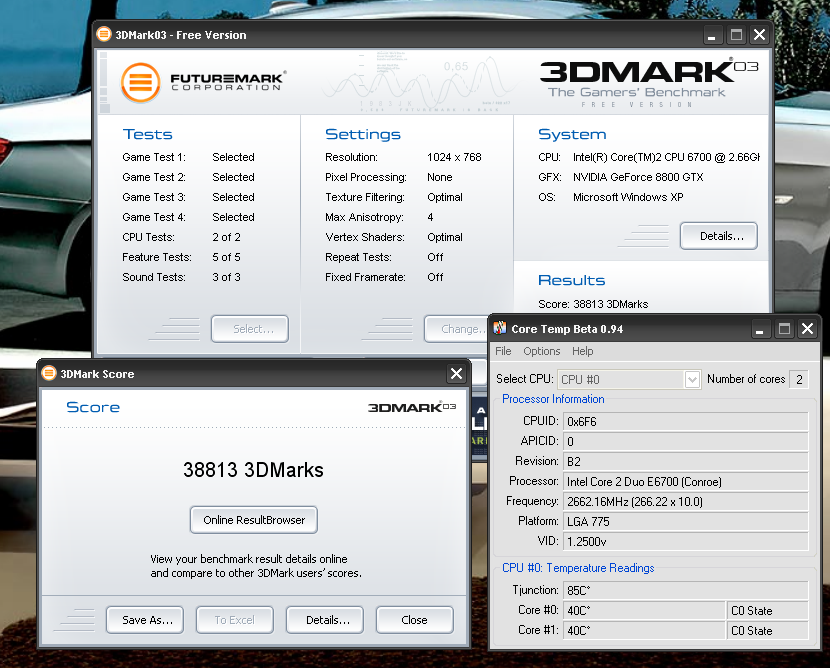Viewport: 830px width, 668px height.
Task: Click the Close button in Score dialog
Action: click(x=415, y=620)
